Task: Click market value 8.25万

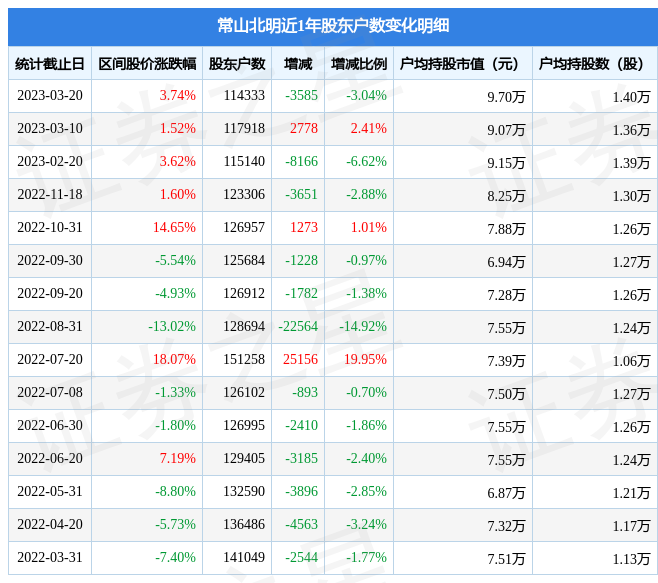Action: 506,196
